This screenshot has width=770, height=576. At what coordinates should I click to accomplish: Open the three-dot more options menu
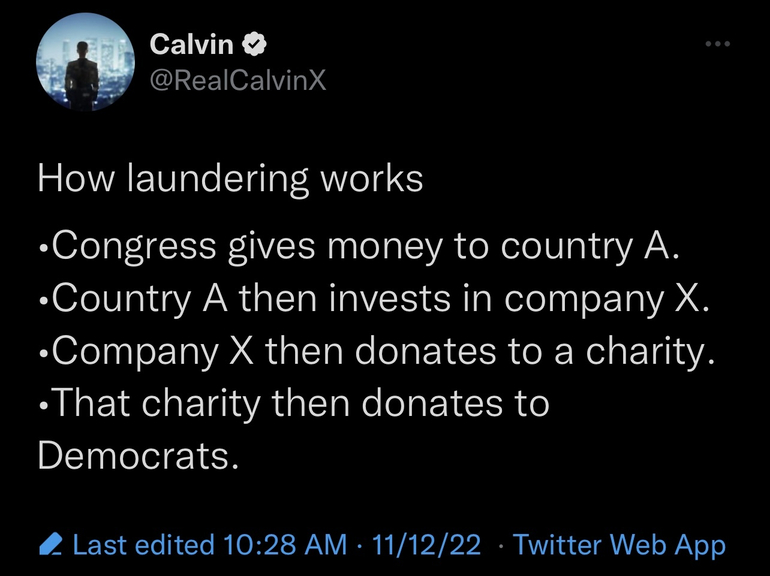point(716,45)
